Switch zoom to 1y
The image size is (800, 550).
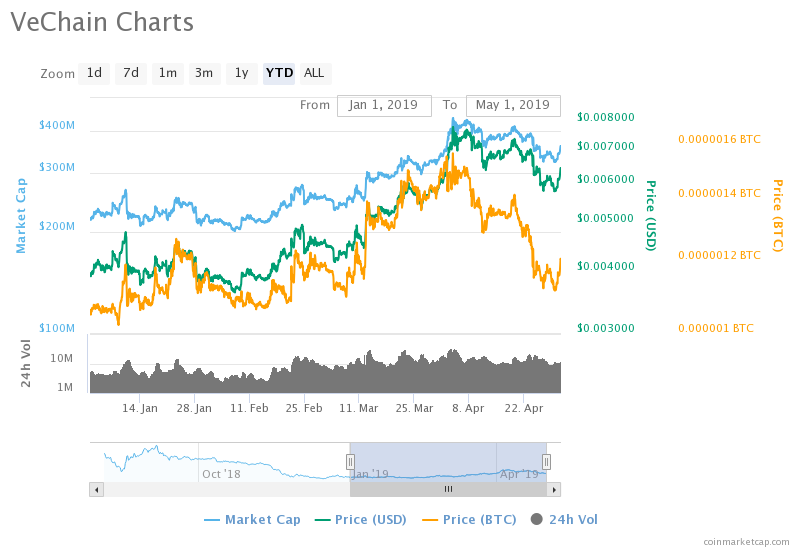click(241, 73)
